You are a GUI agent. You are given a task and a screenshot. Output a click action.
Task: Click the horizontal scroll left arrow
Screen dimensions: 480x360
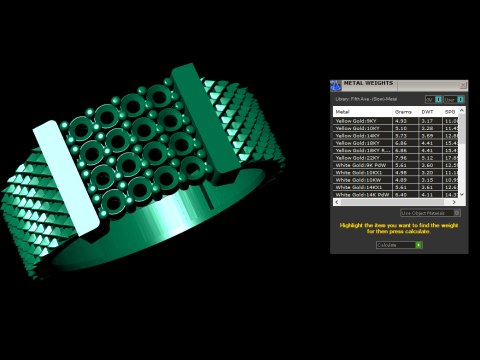tap(337, 202)
